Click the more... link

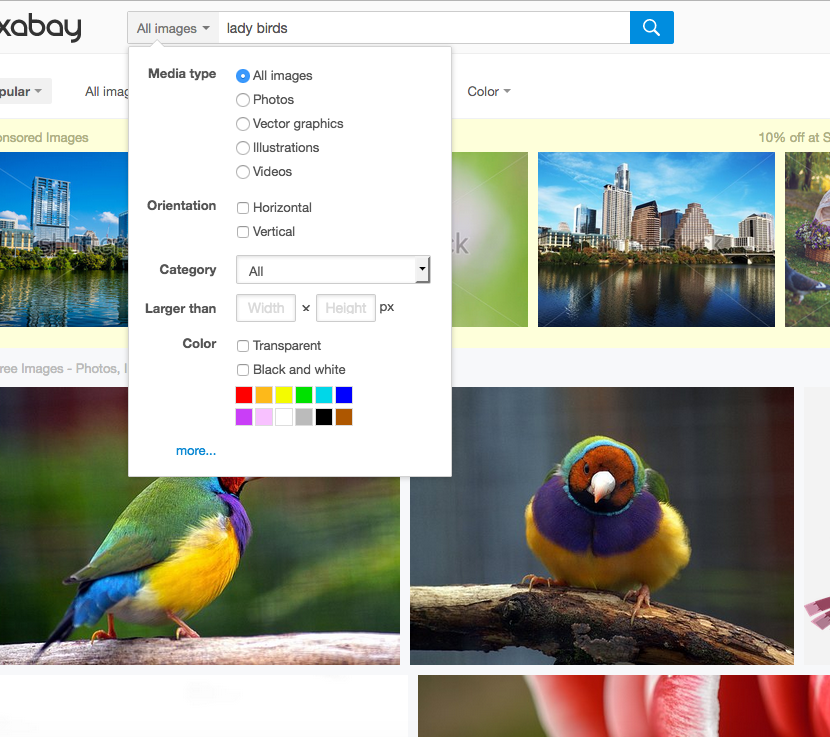click(x=196, y=451)
